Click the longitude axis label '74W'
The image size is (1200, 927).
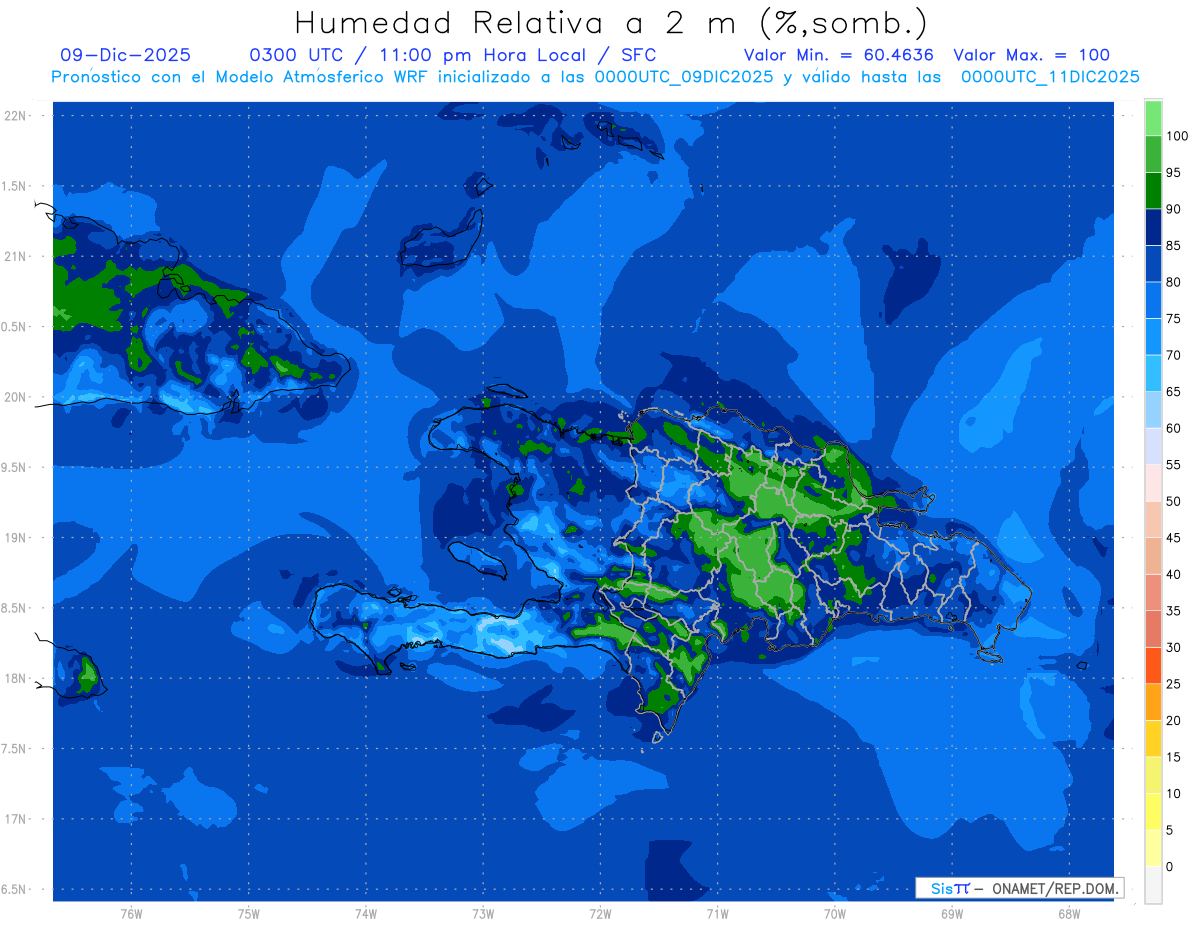point(366,913)
